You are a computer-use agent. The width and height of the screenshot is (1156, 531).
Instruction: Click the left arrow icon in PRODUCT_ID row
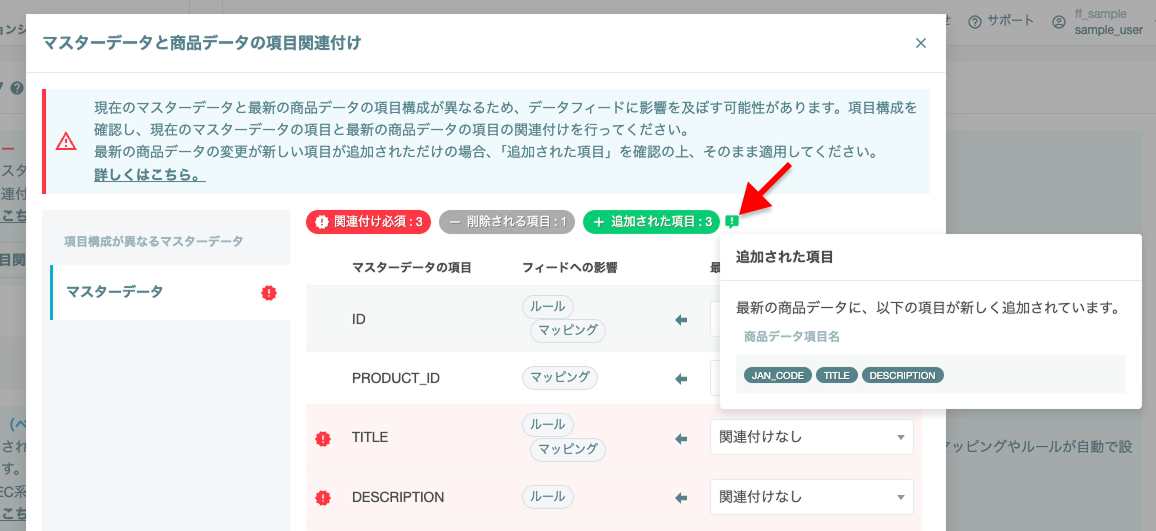coord(681,378)
